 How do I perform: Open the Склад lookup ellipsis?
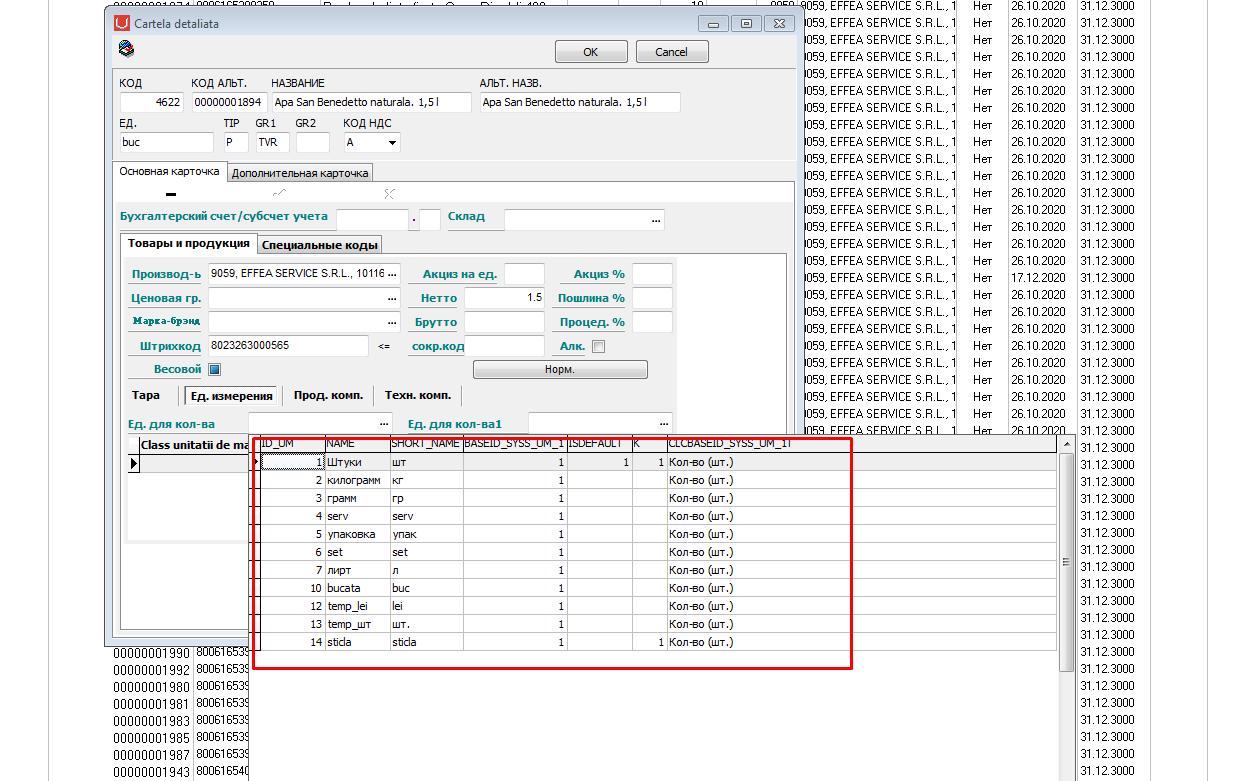point(656,219)
